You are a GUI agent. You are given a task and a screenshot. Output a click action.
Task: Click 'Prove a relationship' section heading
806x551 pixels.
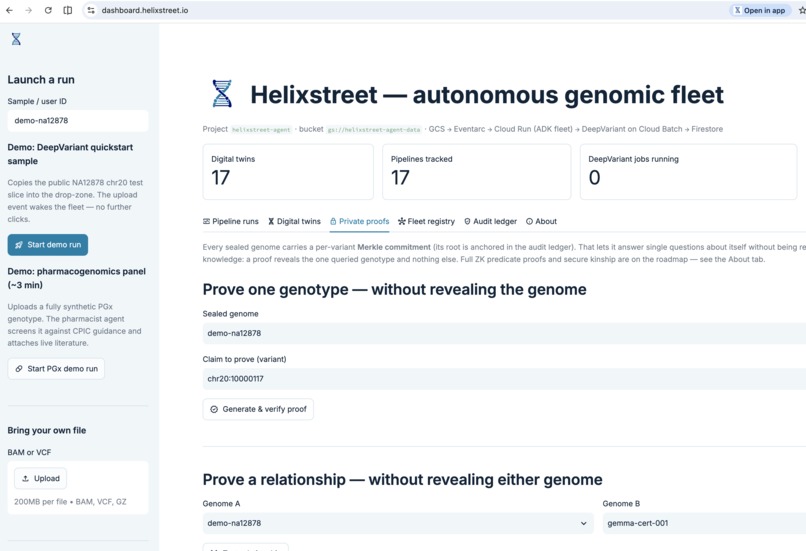[x=402, y=480]
